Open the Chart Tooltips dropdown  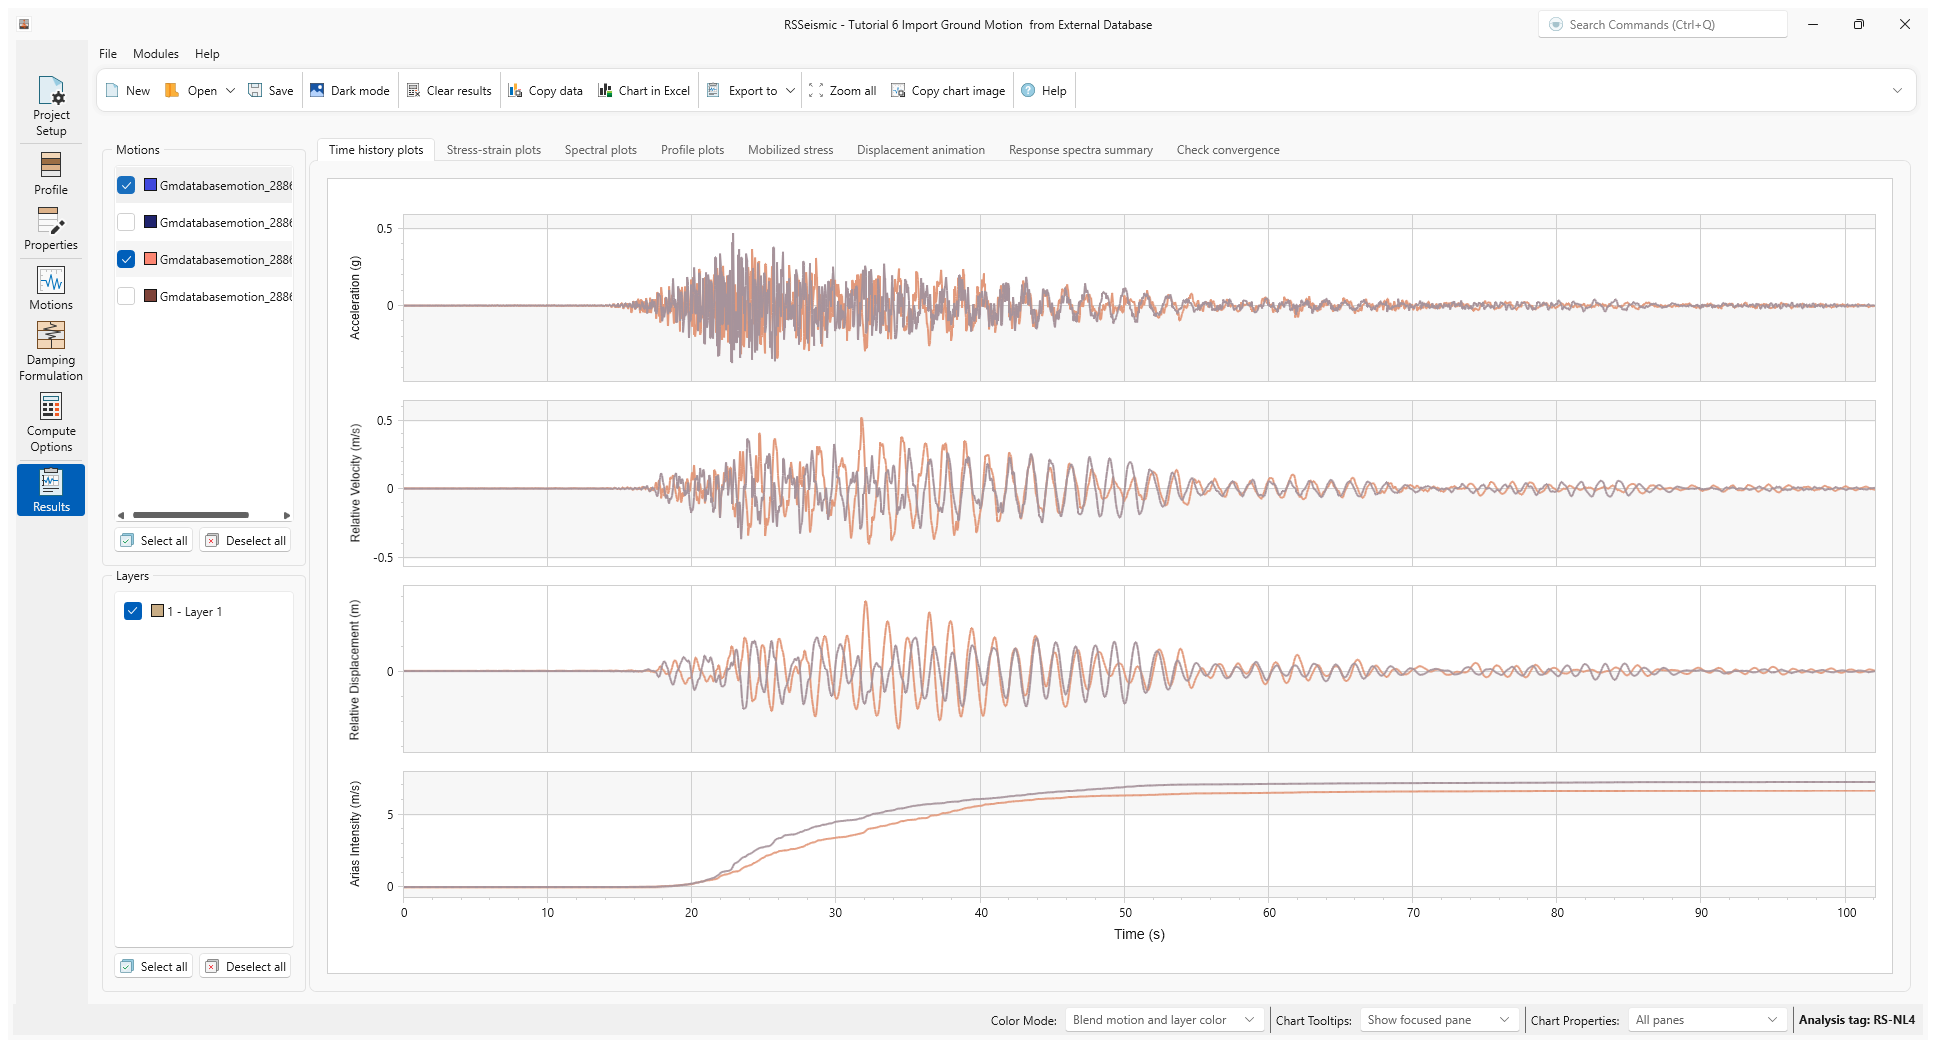[1438, 1019]
